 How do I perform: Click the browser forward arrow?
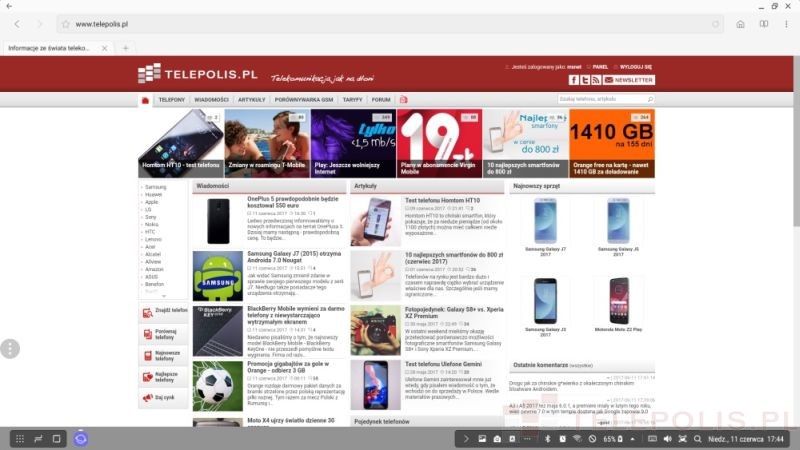click(x=40, y=24)
